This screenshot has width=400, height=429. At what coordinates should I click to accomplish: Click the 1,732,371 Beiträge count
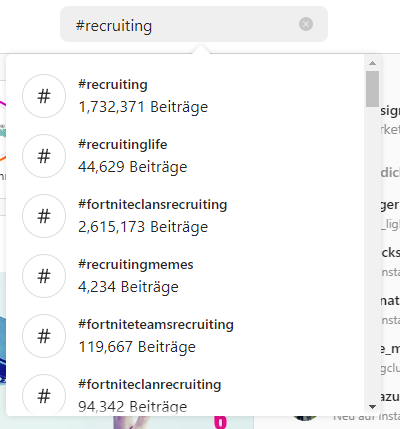coord(143,107)
